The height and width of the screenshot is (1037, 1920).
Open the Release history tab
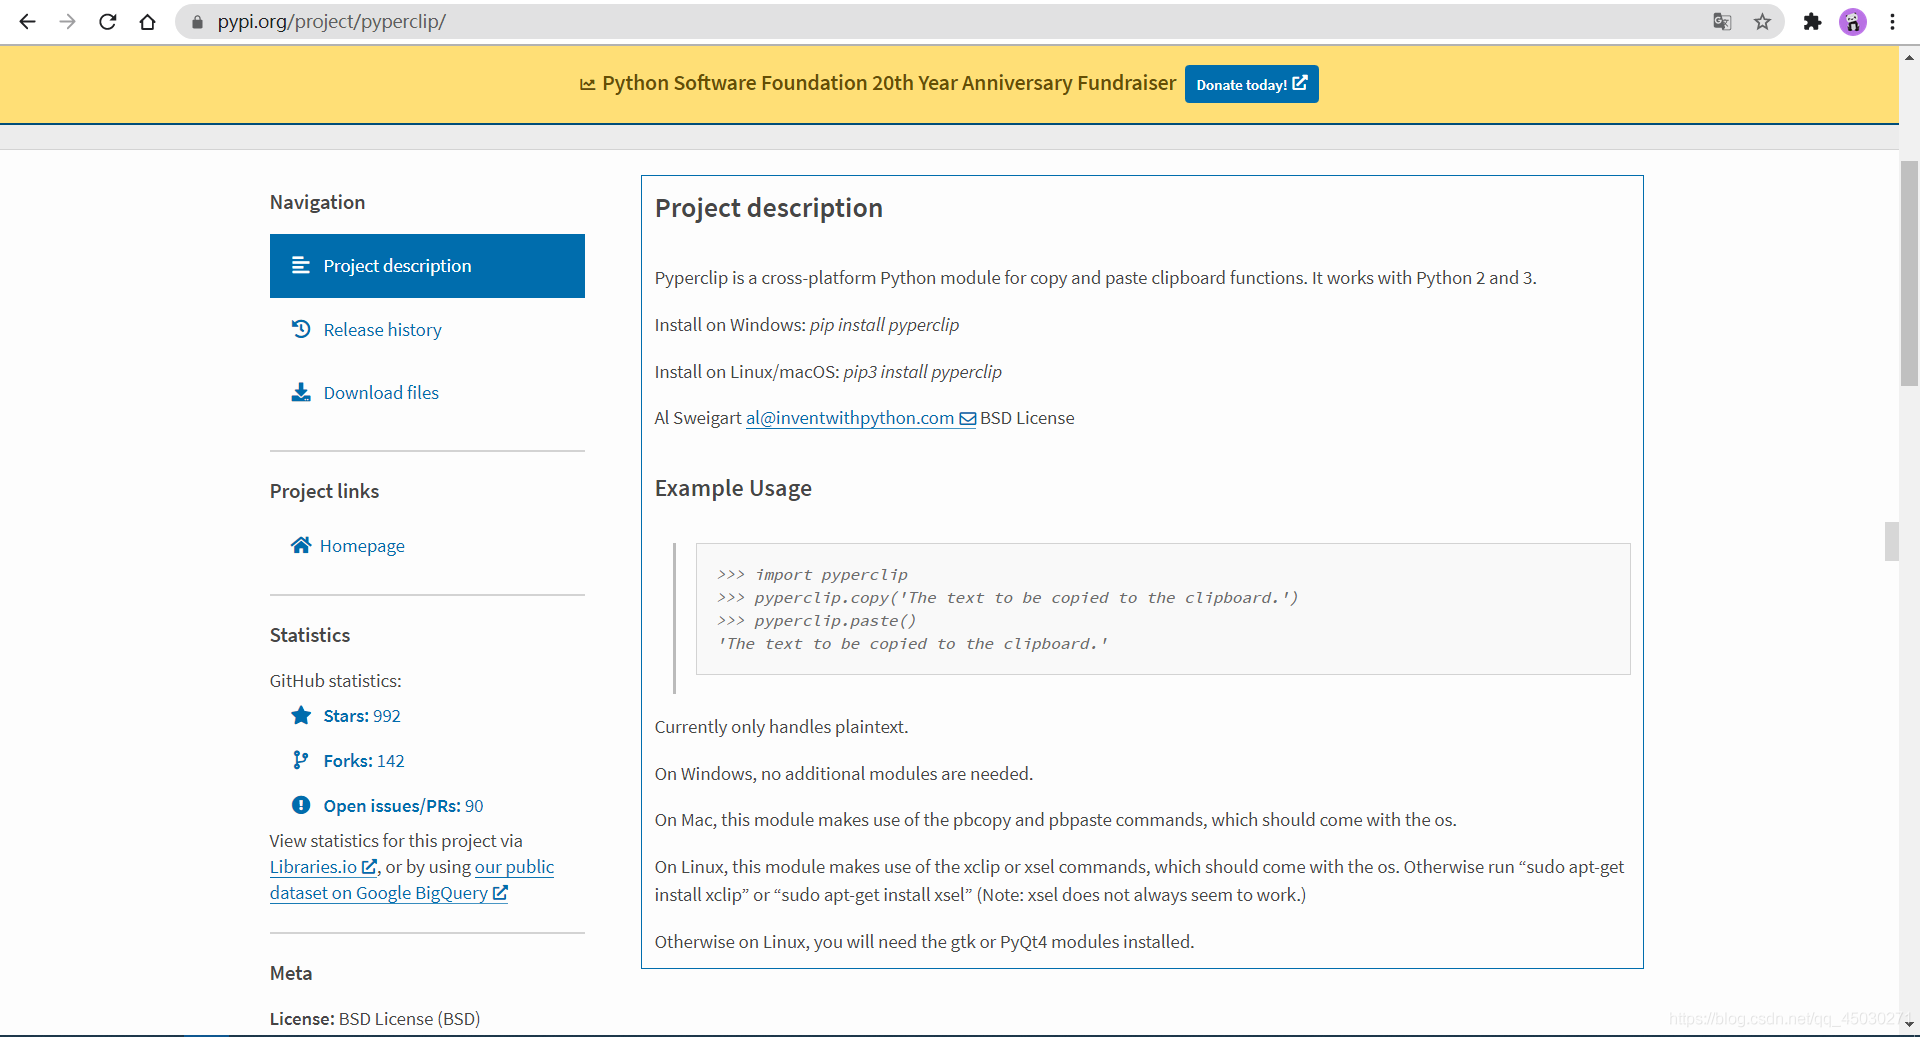point(382,330)
